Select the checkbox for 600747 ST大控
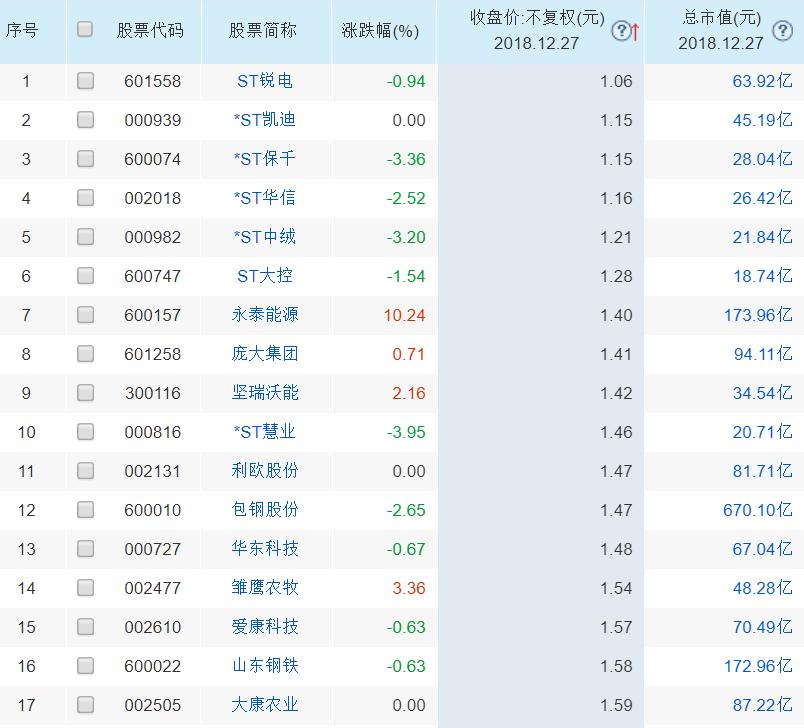The height and width of the screenshot is (728, 804). pos(85,275)
